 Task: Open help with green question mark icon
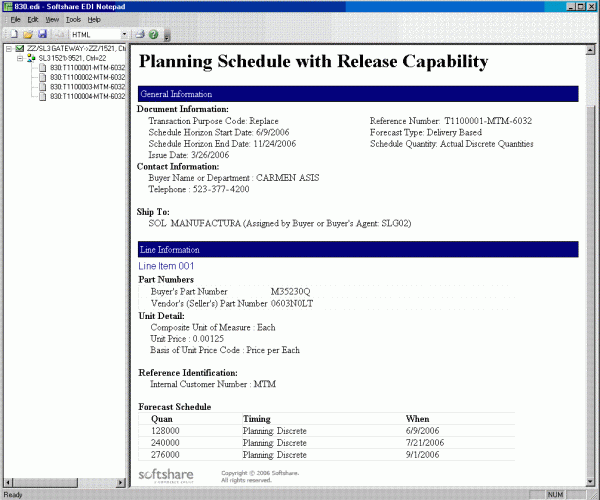click(154, 34)
